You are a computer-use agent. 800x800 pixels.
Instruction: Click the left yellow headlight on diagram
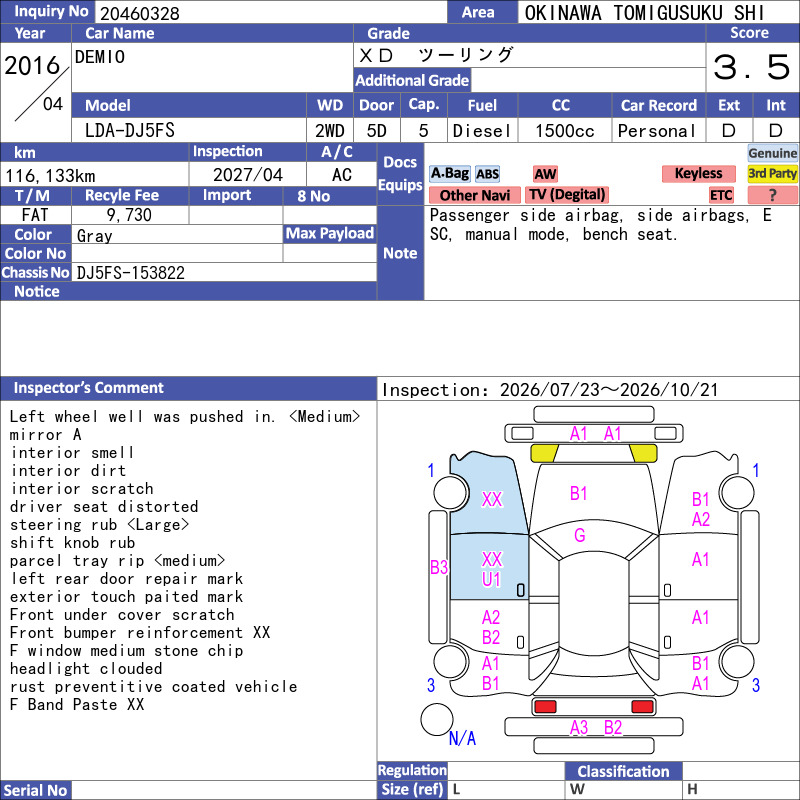tap(544, 453)
